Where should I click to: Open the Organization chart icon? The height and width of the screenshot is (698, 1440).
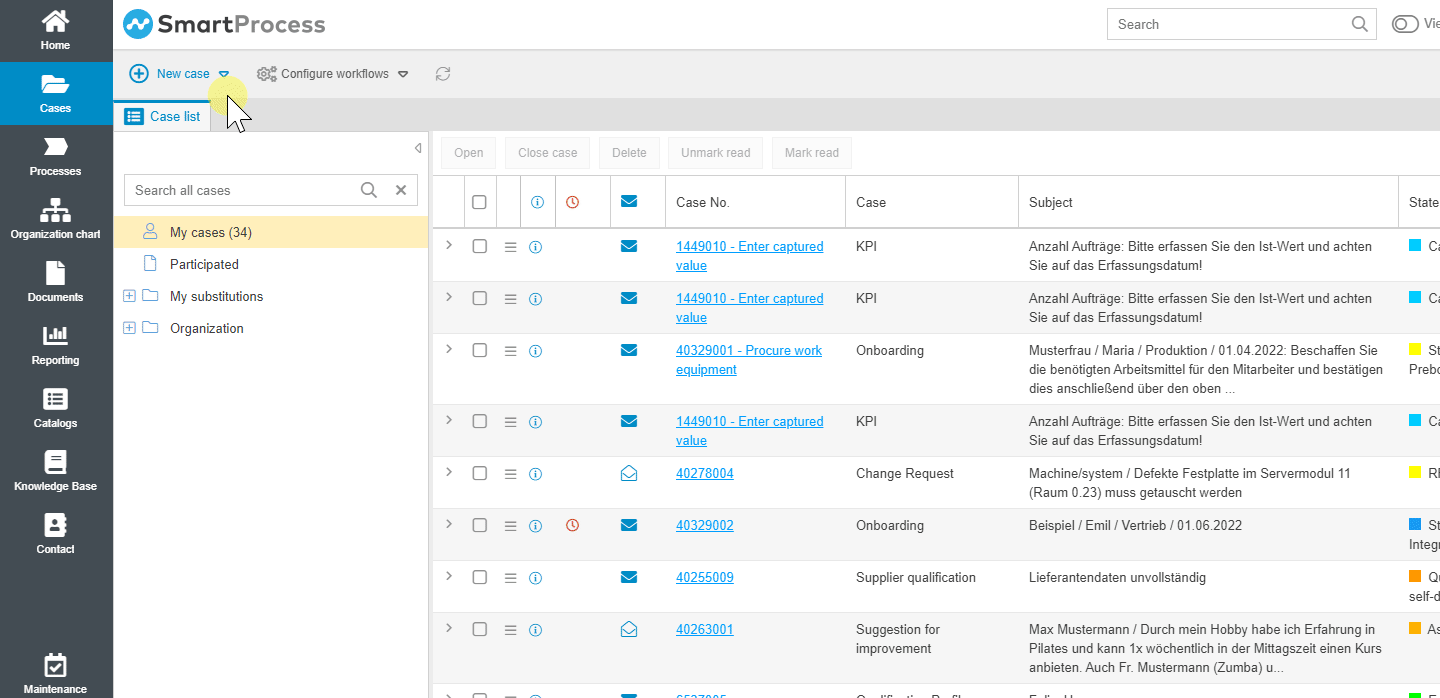[x=55, y=218]
